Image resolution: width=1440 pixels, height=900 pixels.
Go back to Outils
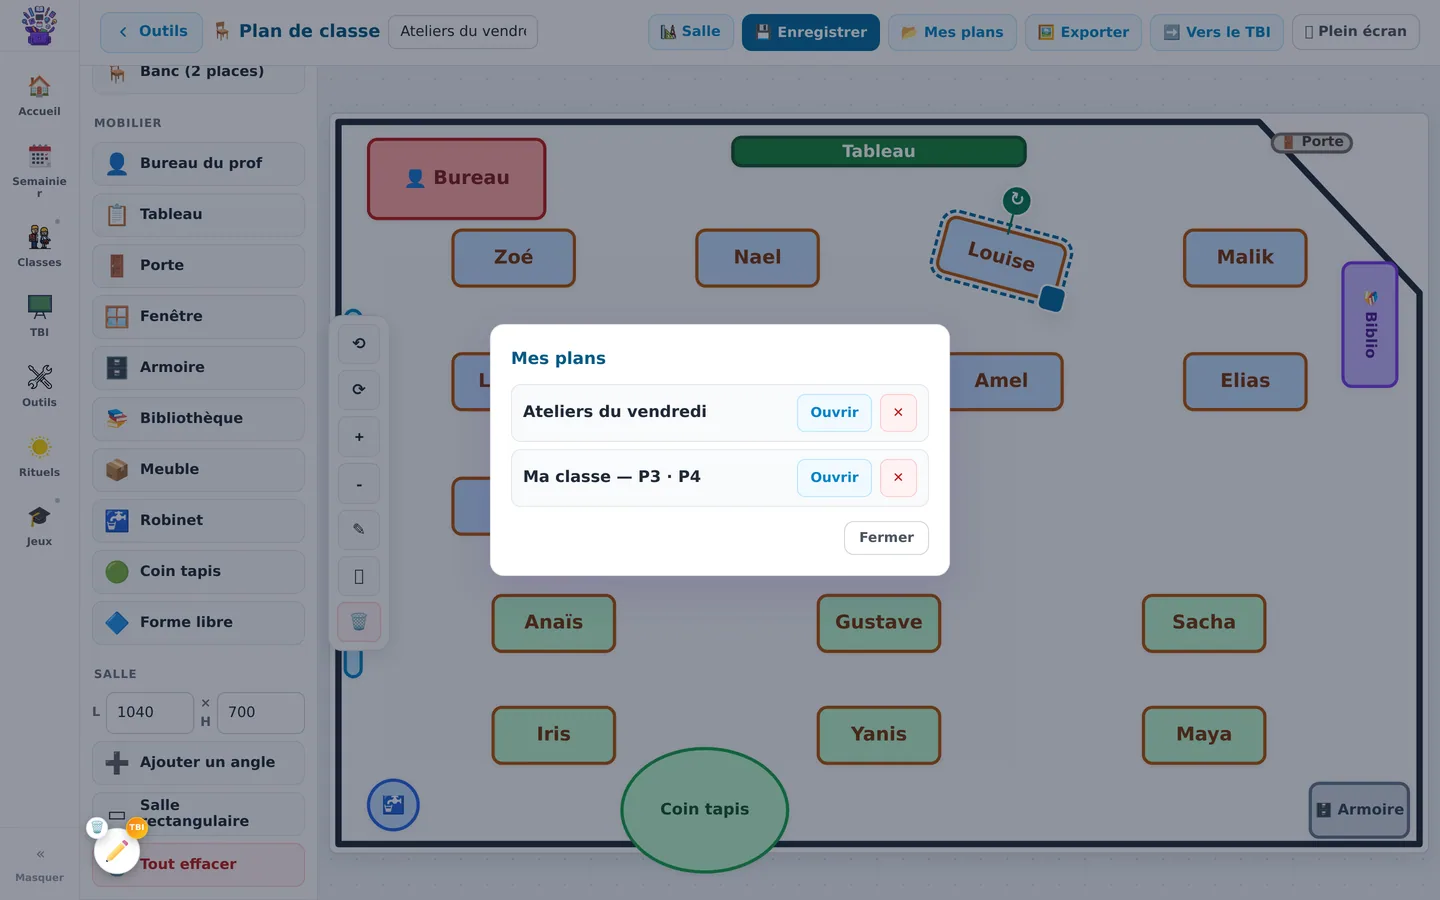[152, 32]
